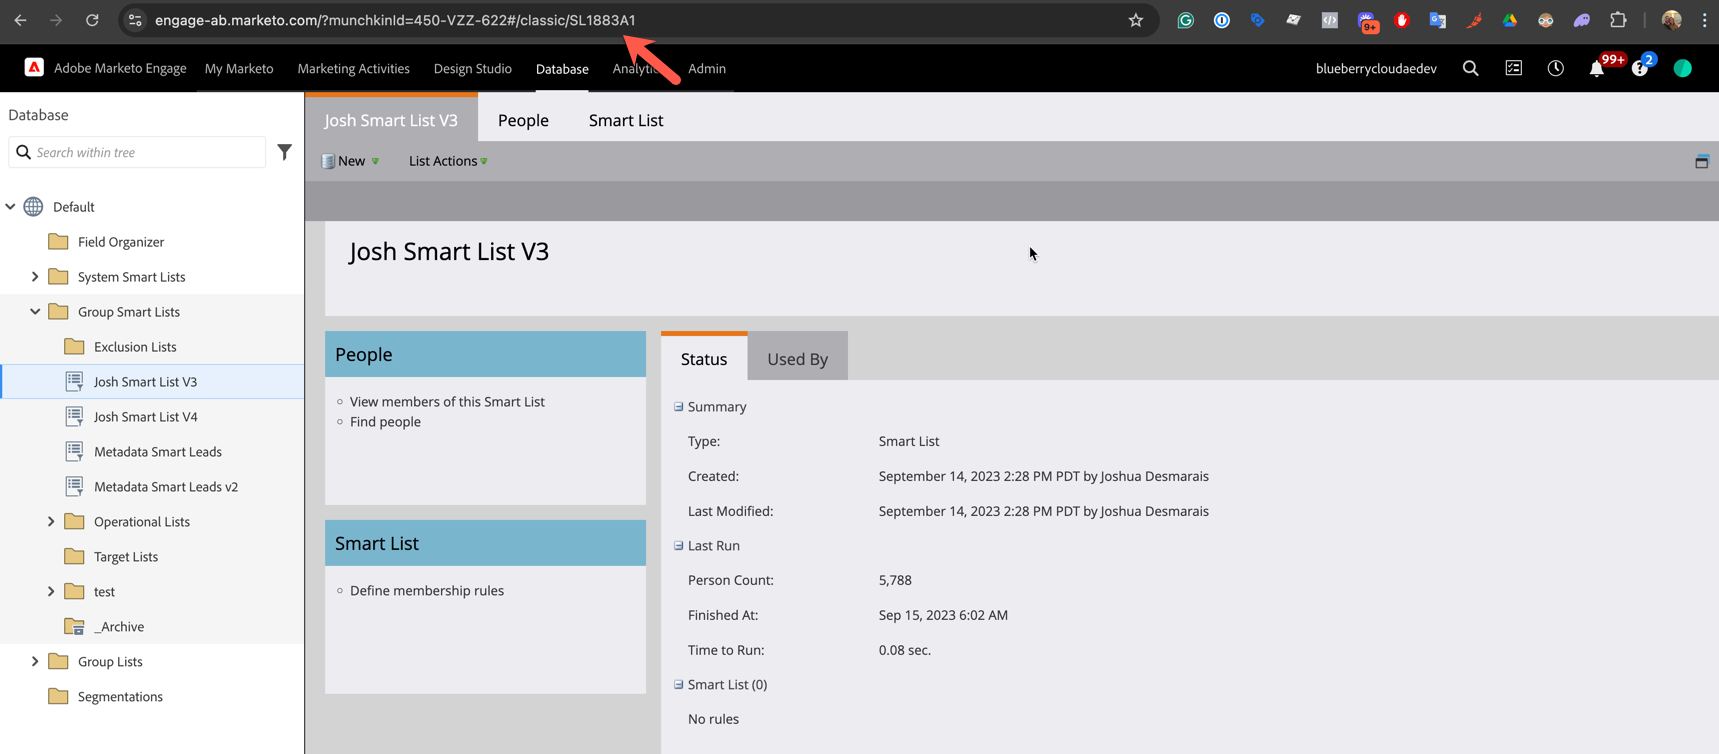Open the List Actions dropdown
The image size is (1719, 754).
tap(447, 161)
